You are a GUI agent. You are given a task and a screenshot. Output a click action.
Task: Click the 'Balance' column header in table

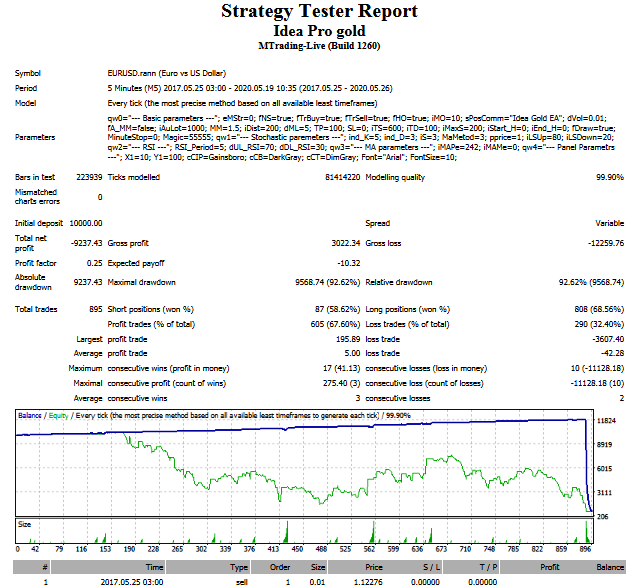pyautogui.click(x=610, y=567)
